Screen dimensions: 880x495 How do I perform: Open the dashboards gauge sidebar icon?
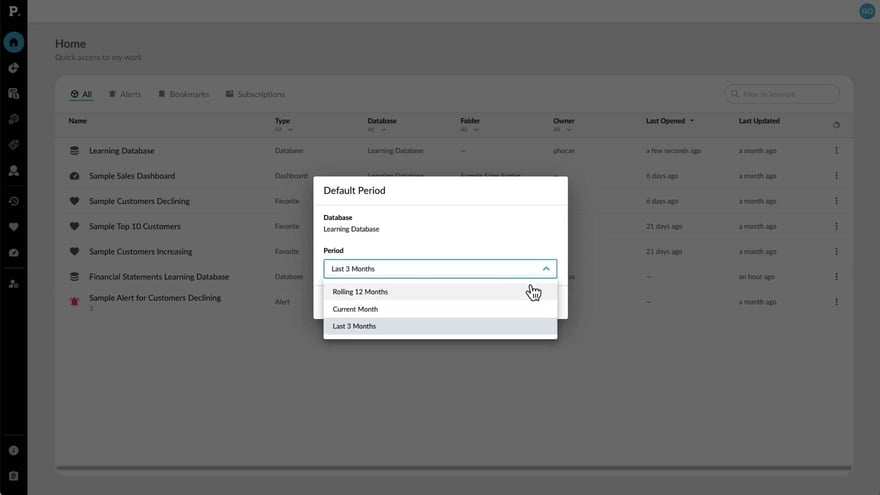coord(13,253)
